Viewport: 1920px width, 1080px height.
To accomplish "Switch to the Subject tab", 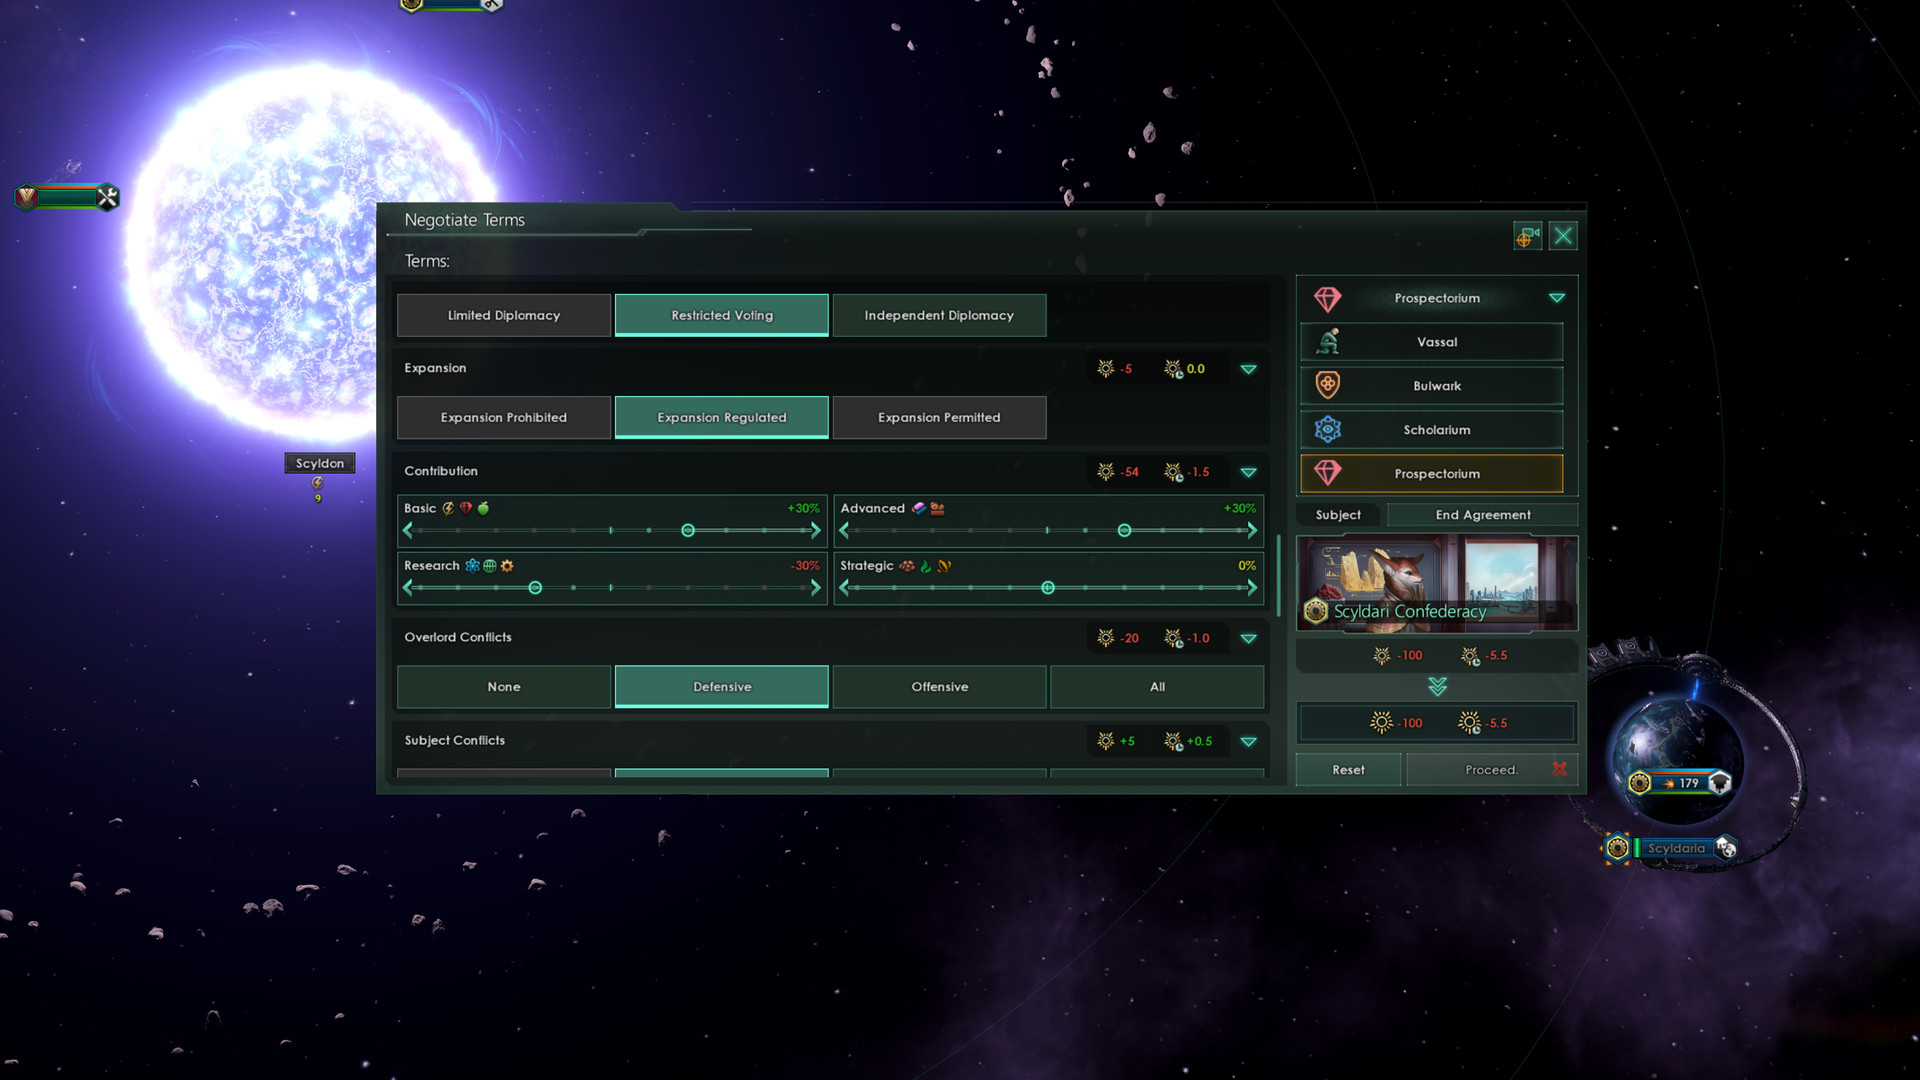I will coord(1338,514).
